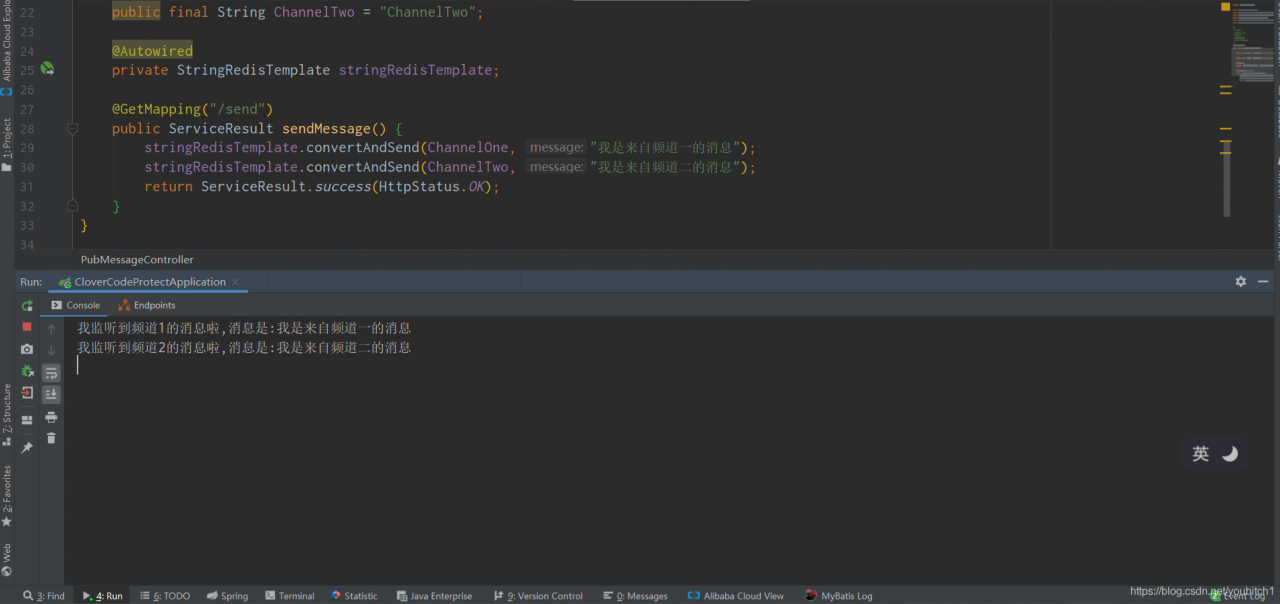Toggle scroll to end of console

pyautogui.click(x=51, y=394)
